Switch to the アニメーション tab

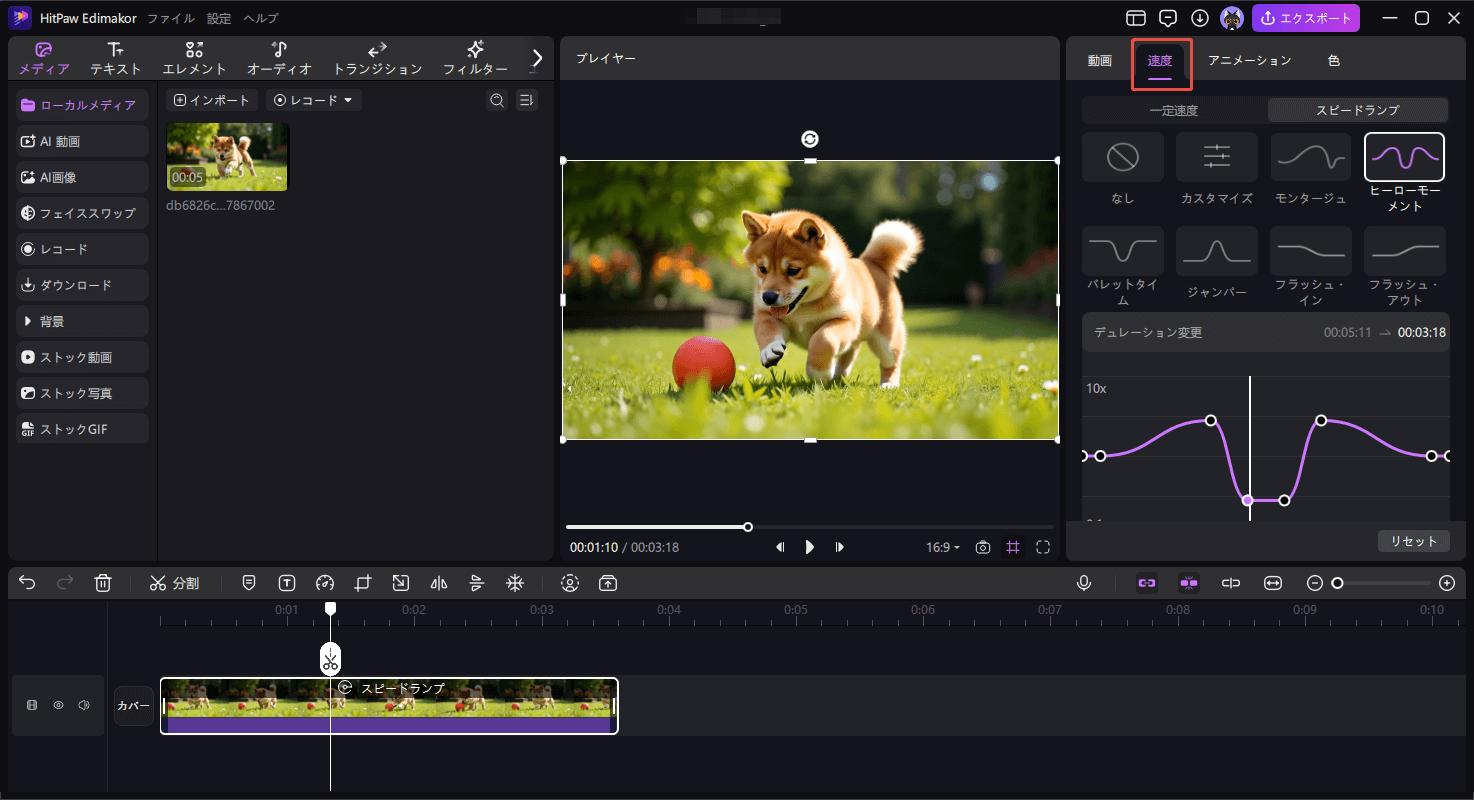1250,61
